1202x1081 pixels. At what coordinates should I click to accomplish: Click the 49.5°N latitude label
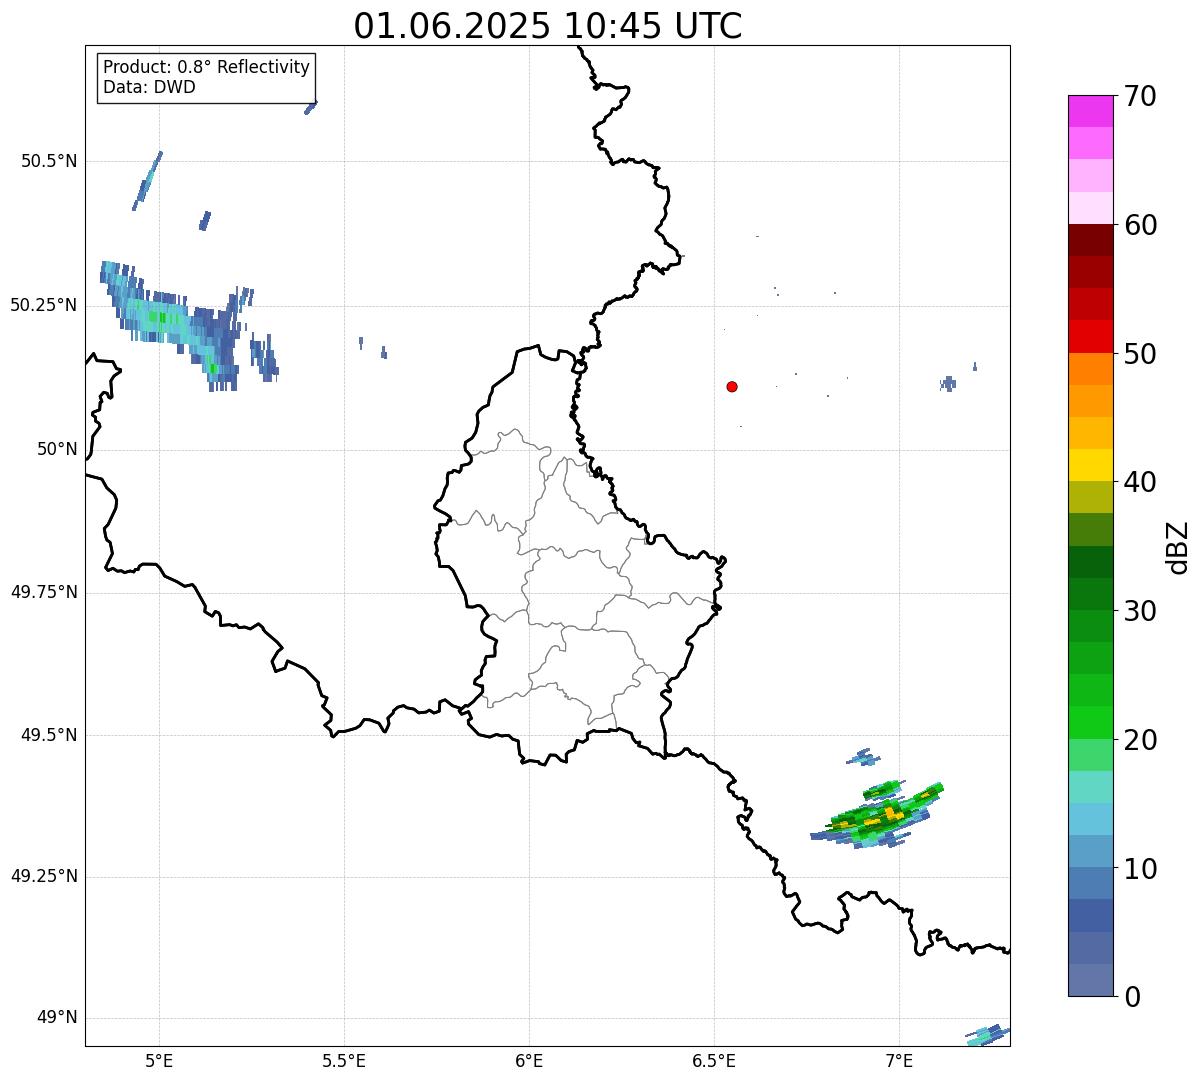tap(49, 735)
